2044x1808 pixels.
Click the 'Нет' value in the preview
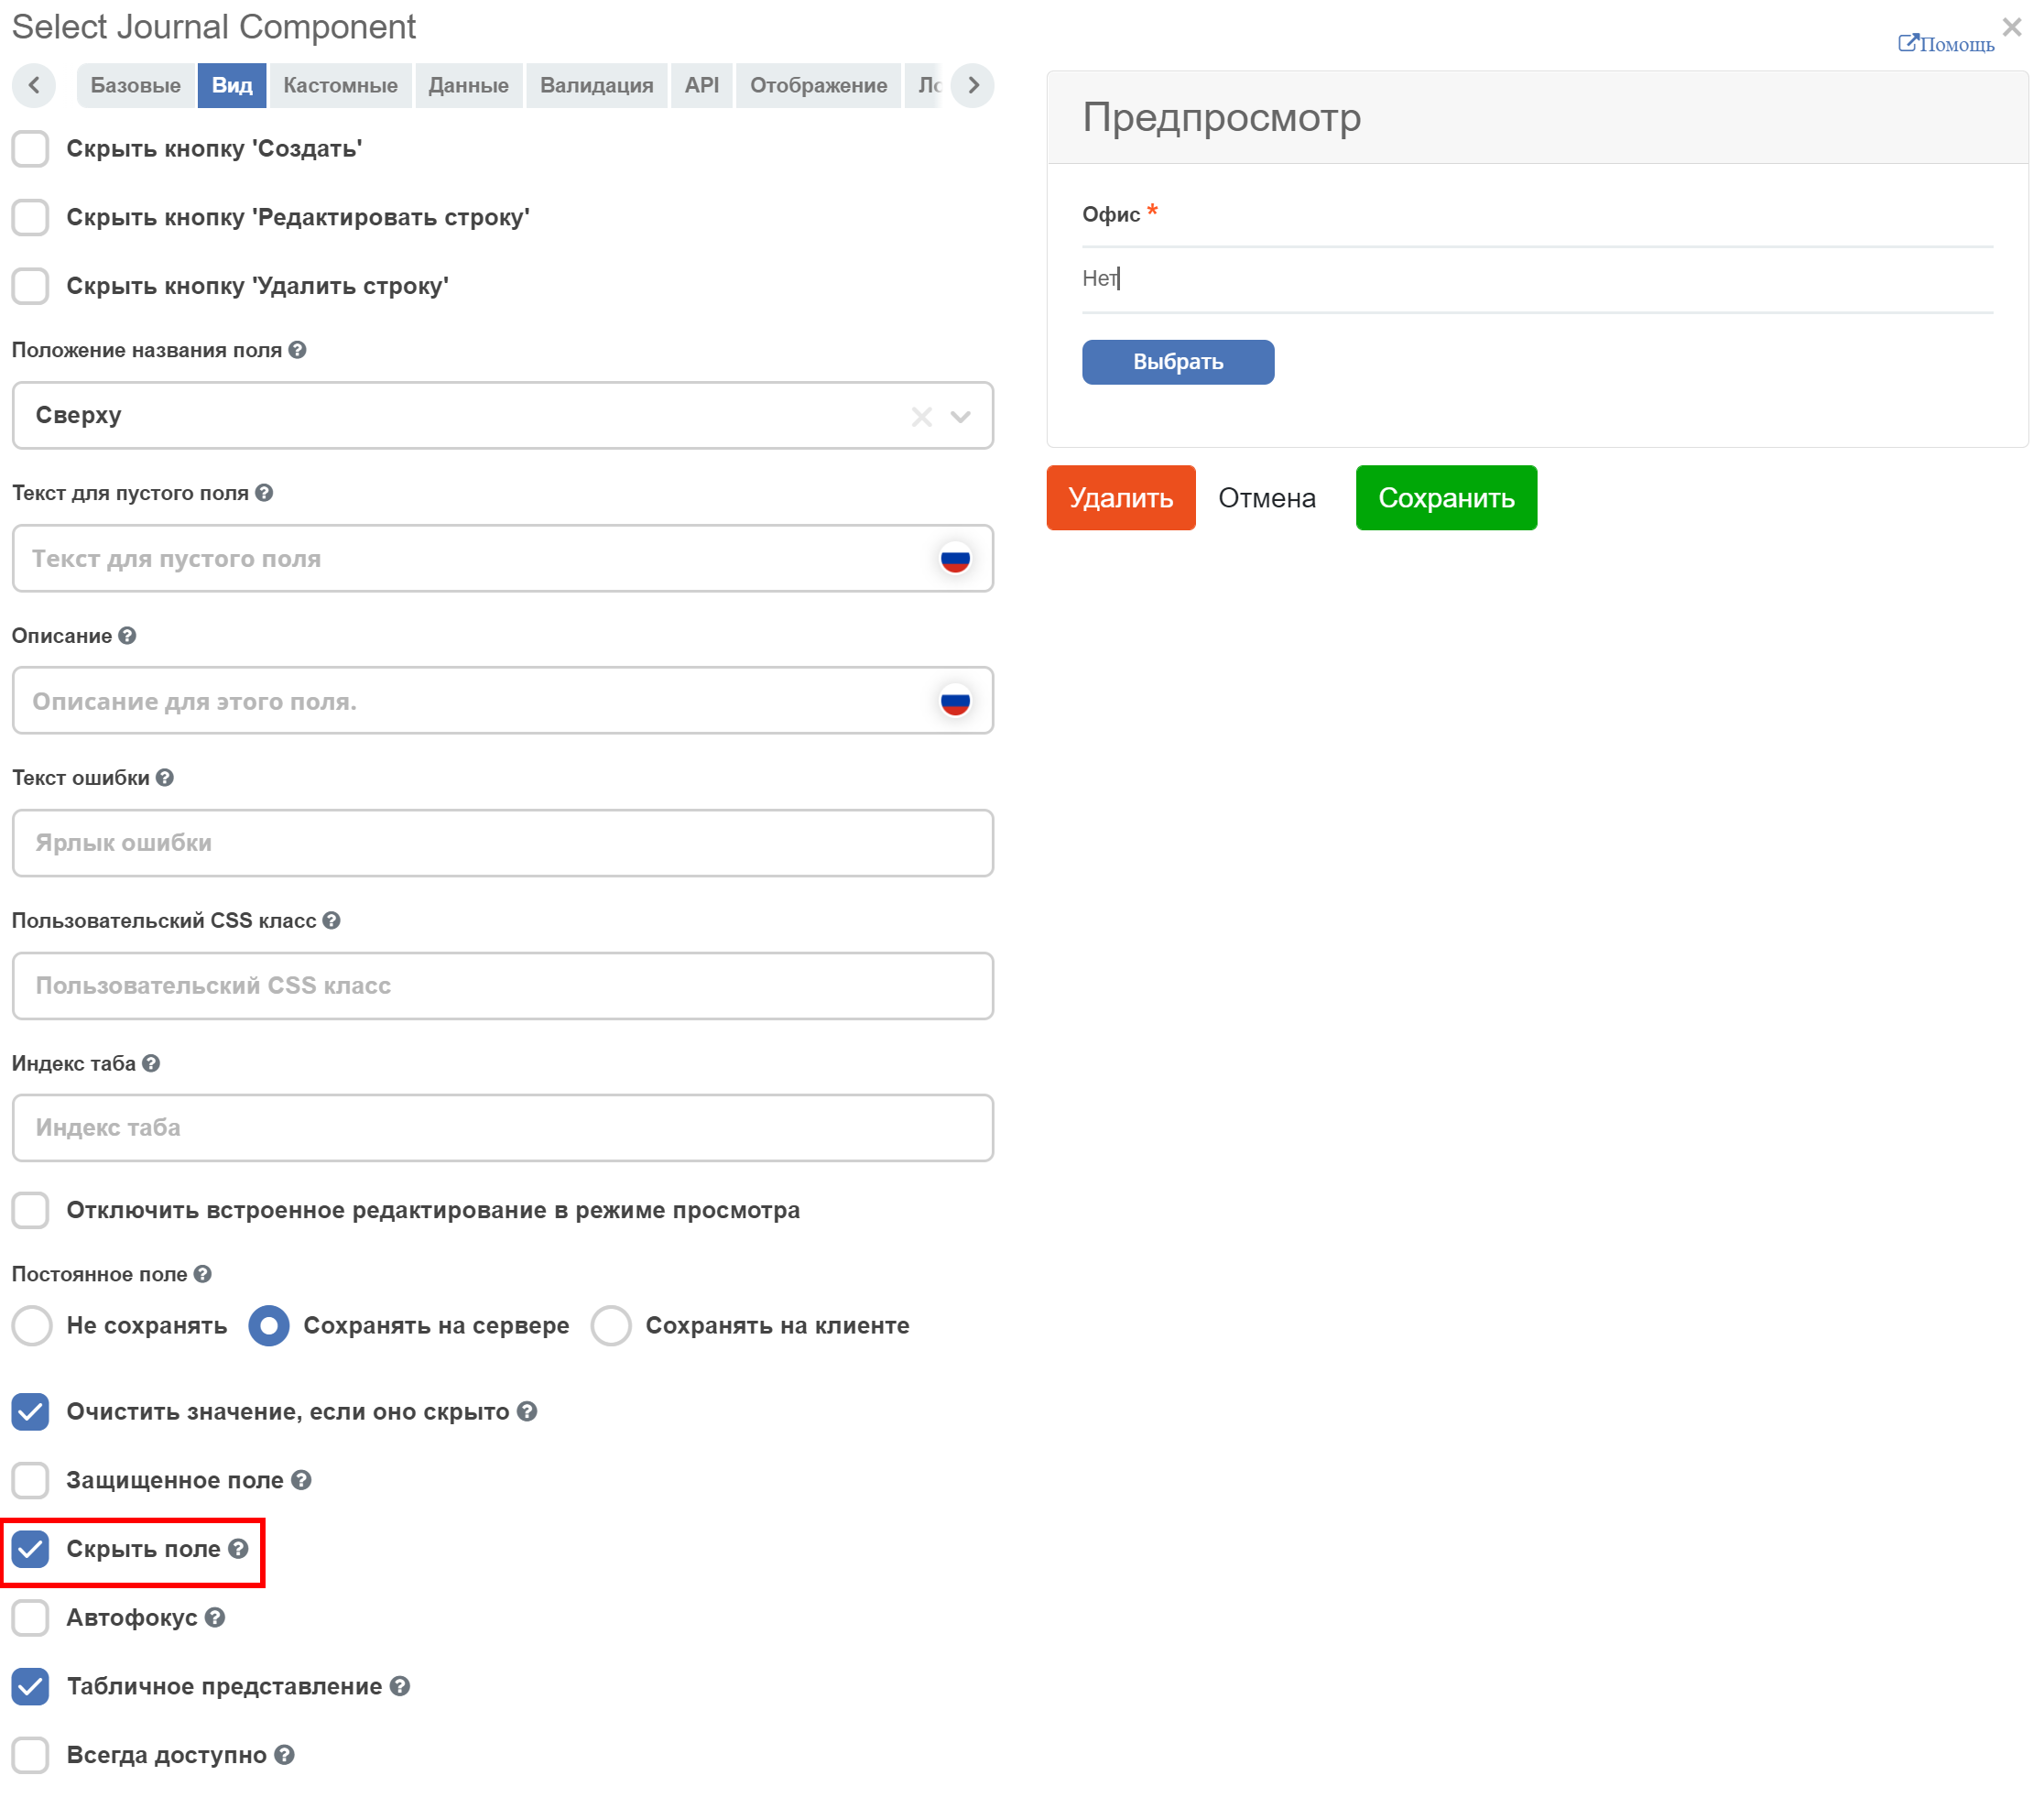click(x=1100, y=279)
